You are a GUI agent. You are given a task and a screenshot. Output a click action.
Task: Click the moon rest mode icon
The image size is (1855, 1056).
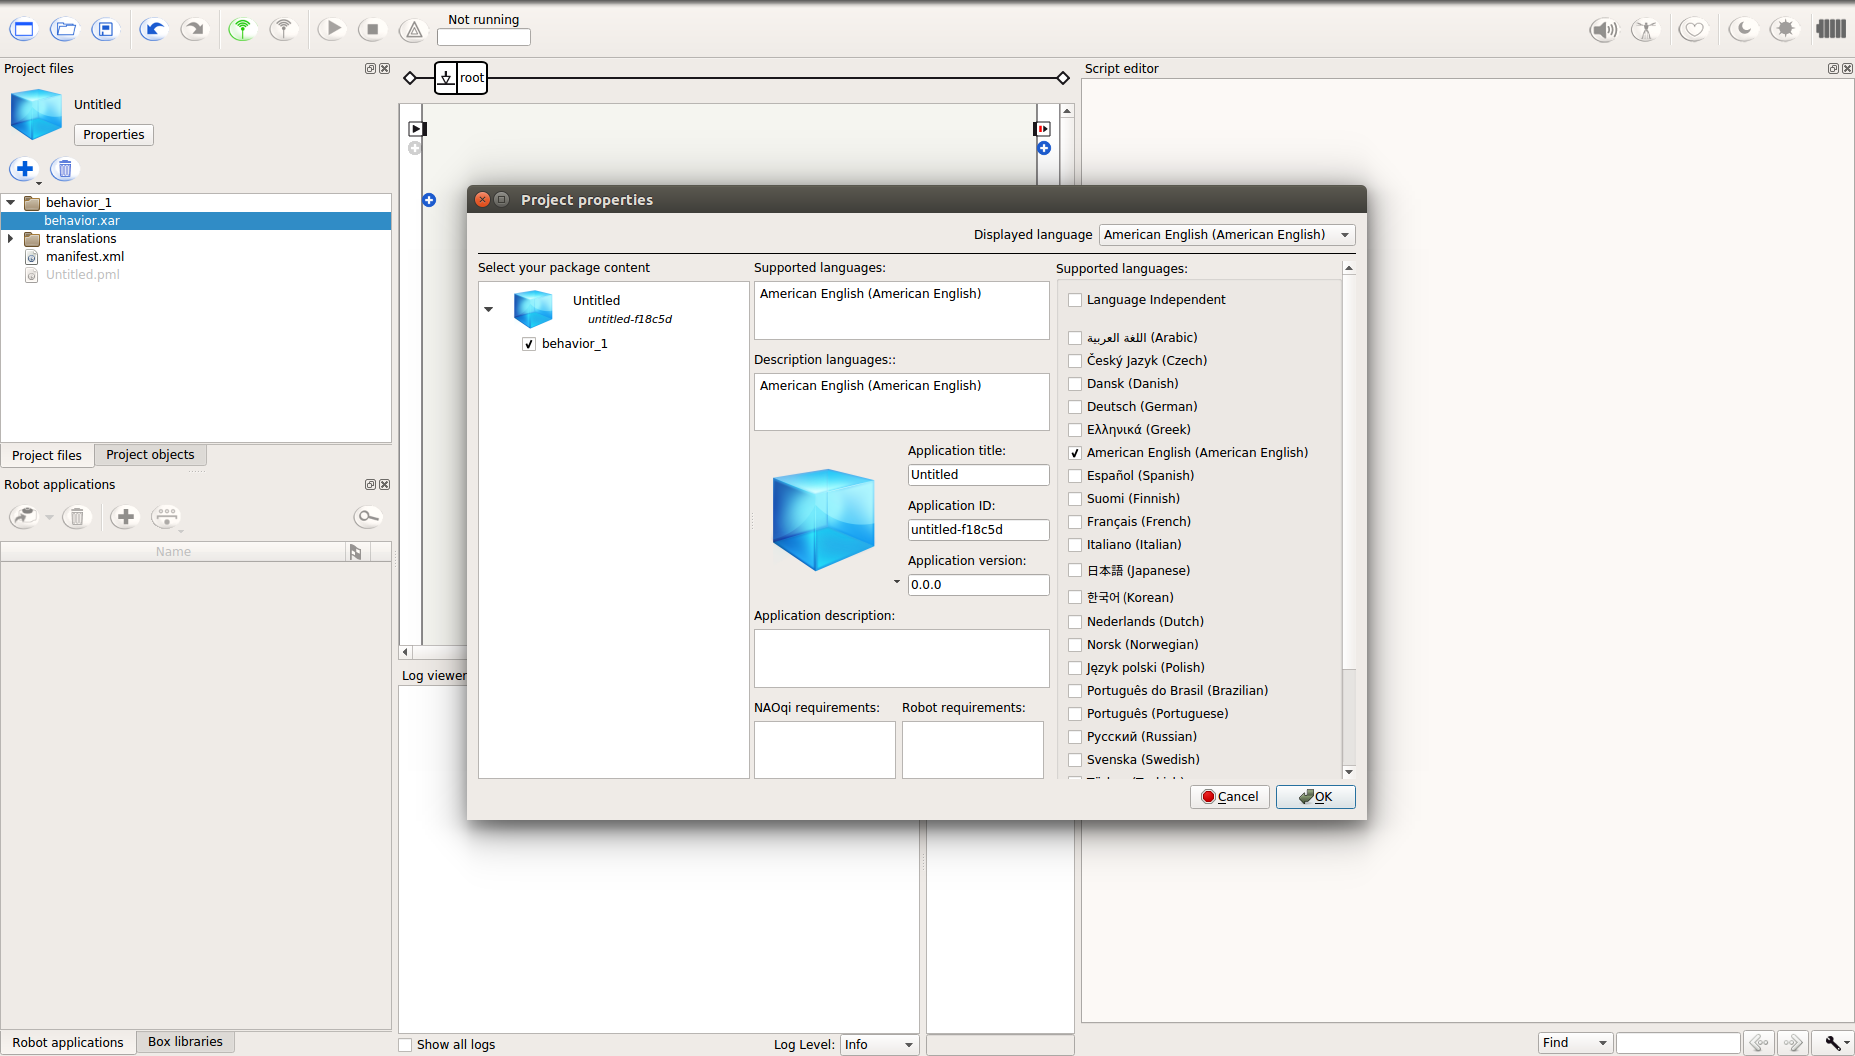pyautogui.click(x=1743, y=30)
